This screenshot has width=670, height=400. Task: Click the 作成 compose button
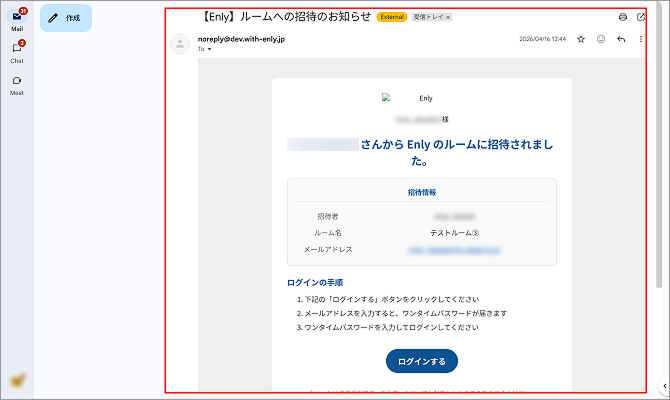pos(66,18)
